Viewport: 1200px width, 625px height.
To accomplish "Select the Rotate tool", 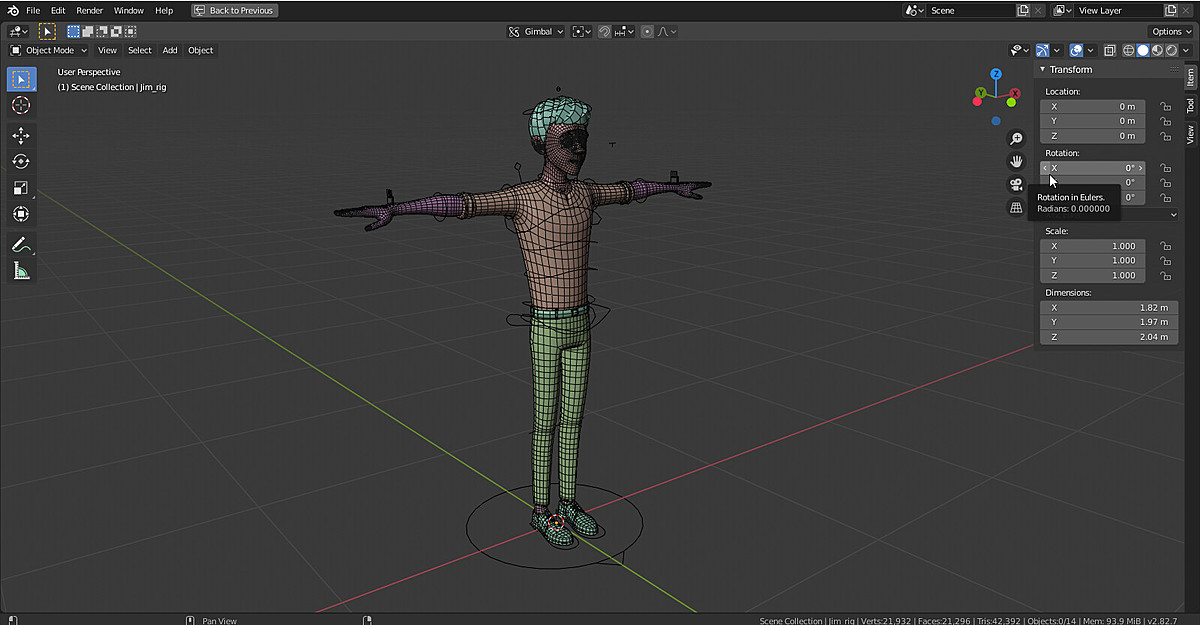I will pos(21,161).
